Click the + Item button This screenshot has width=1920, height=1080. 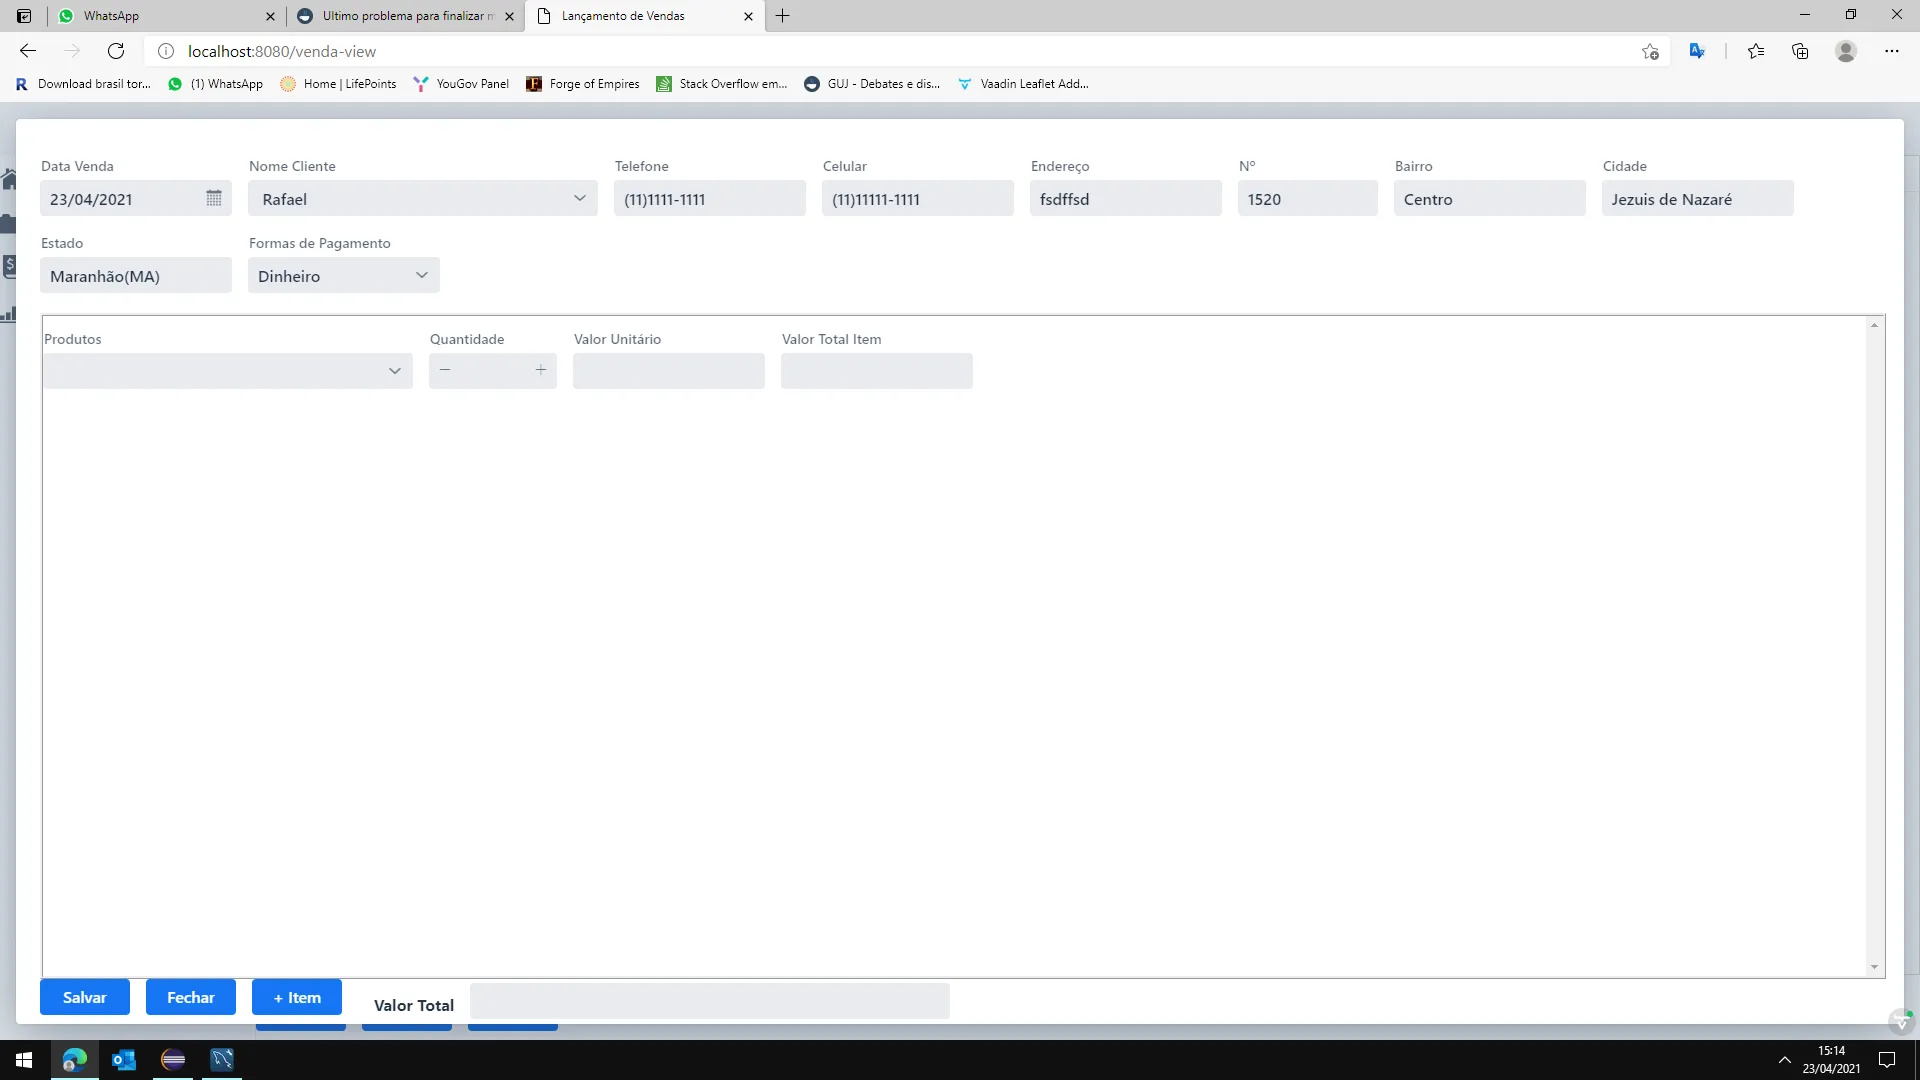tap(297, 997)
